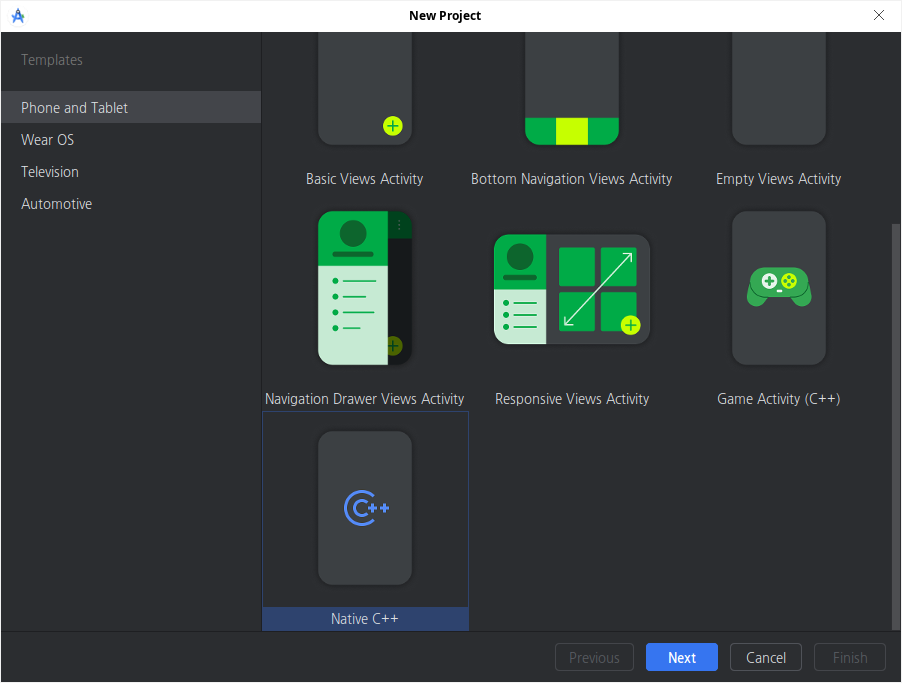Click the Next button
This screenshot has height=683, width=902.
pyautogui.click(x=682, y=657)
